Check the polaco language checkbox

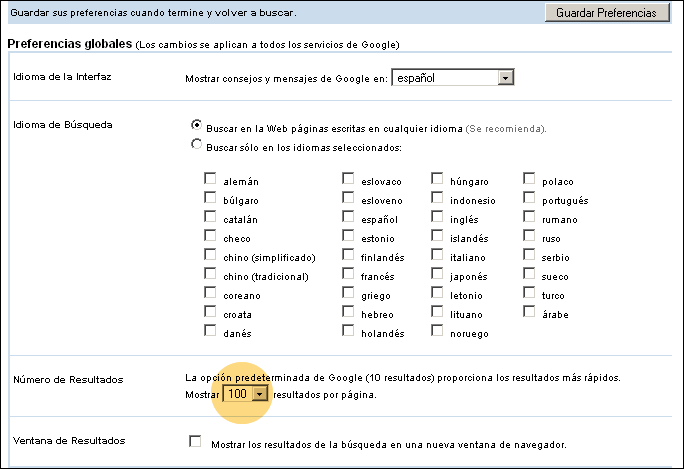pos(528,180)
